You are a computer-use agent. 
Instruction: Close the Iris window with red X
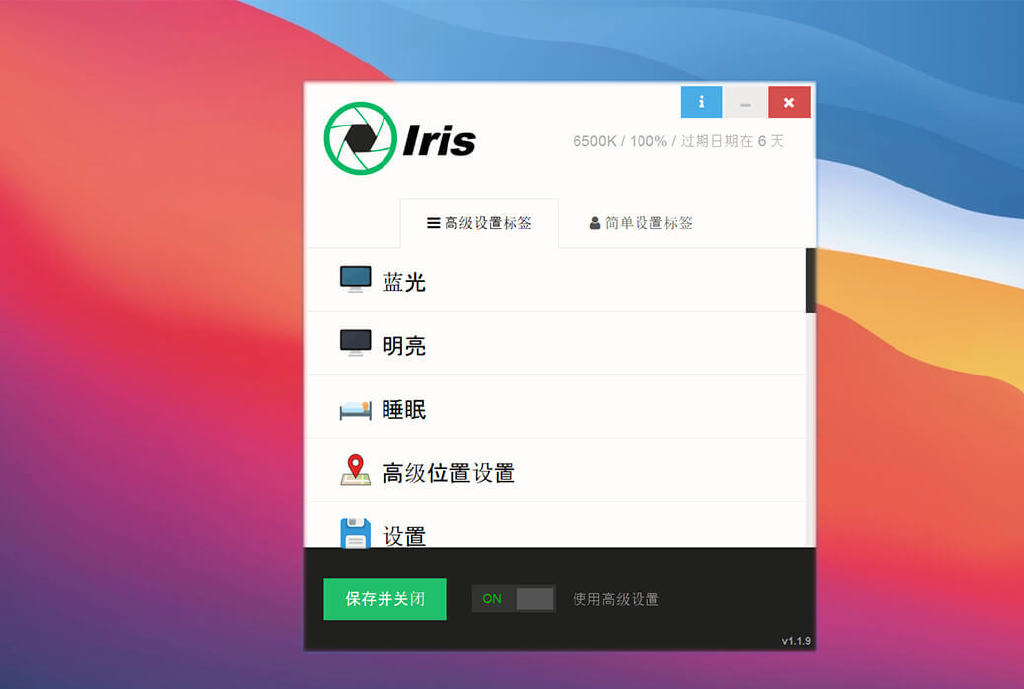789,102
